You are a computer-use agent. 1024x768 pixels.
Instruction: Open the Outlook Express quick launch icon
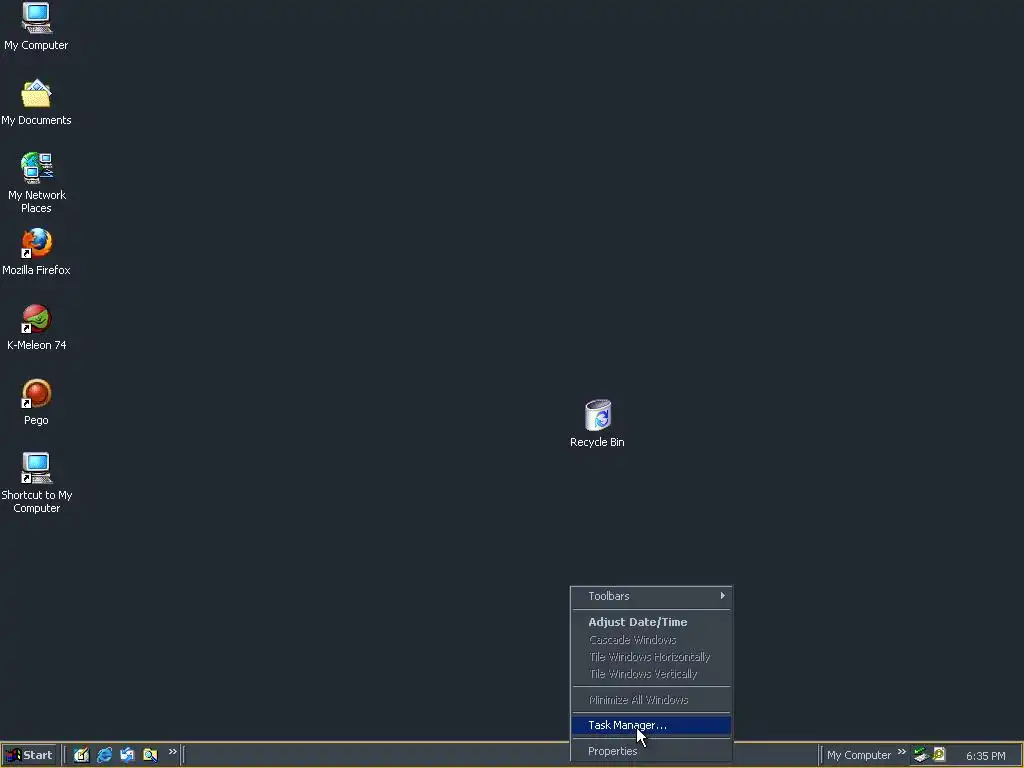click(127, 755)
